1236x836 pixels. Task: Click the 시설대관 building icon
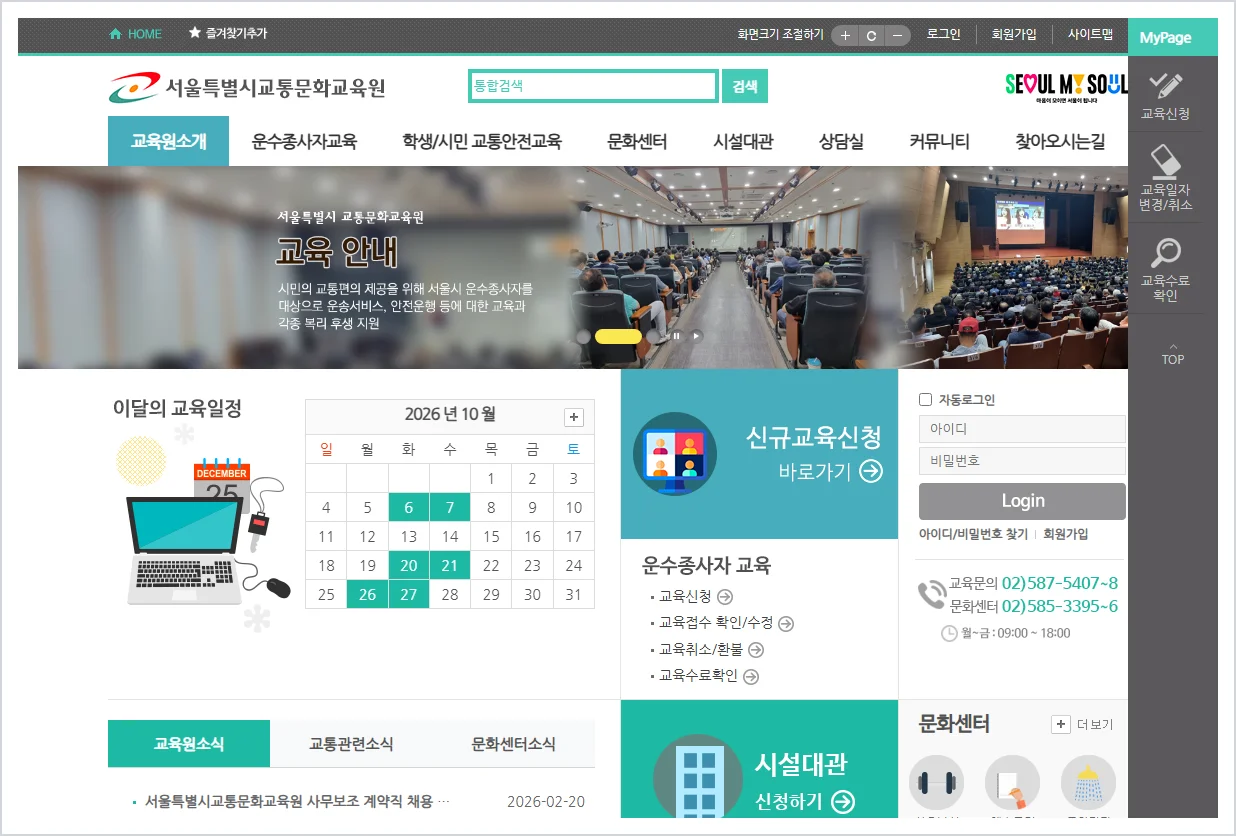(x=697, y=777)
